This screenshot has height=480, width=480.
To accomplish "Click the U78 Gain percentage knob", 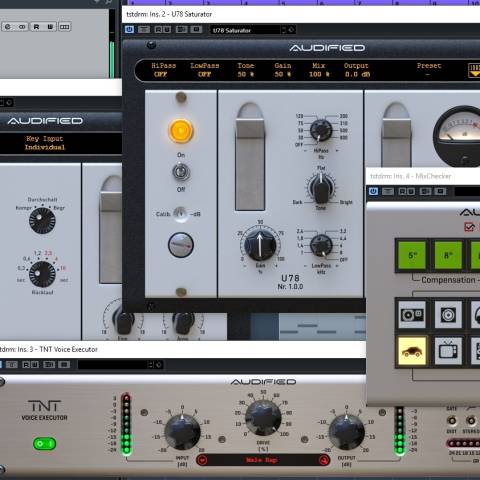I will coord(260,244).
